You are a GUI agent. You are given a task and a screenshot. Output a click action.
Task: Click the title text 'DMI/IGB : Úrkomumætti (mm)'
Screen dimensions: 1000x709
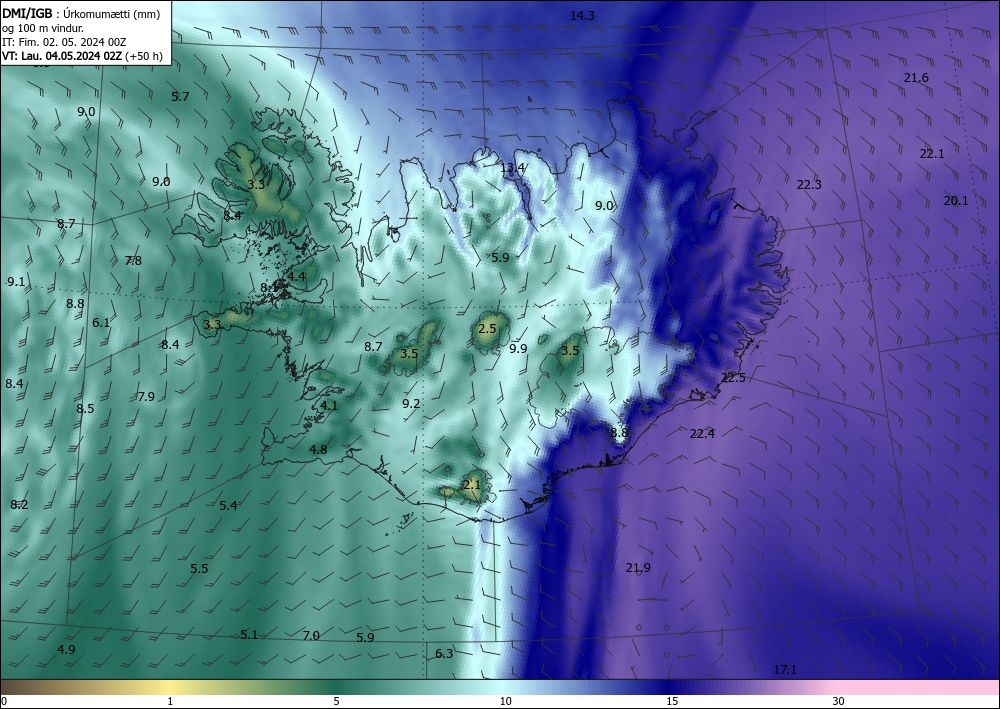pos(81,14)
